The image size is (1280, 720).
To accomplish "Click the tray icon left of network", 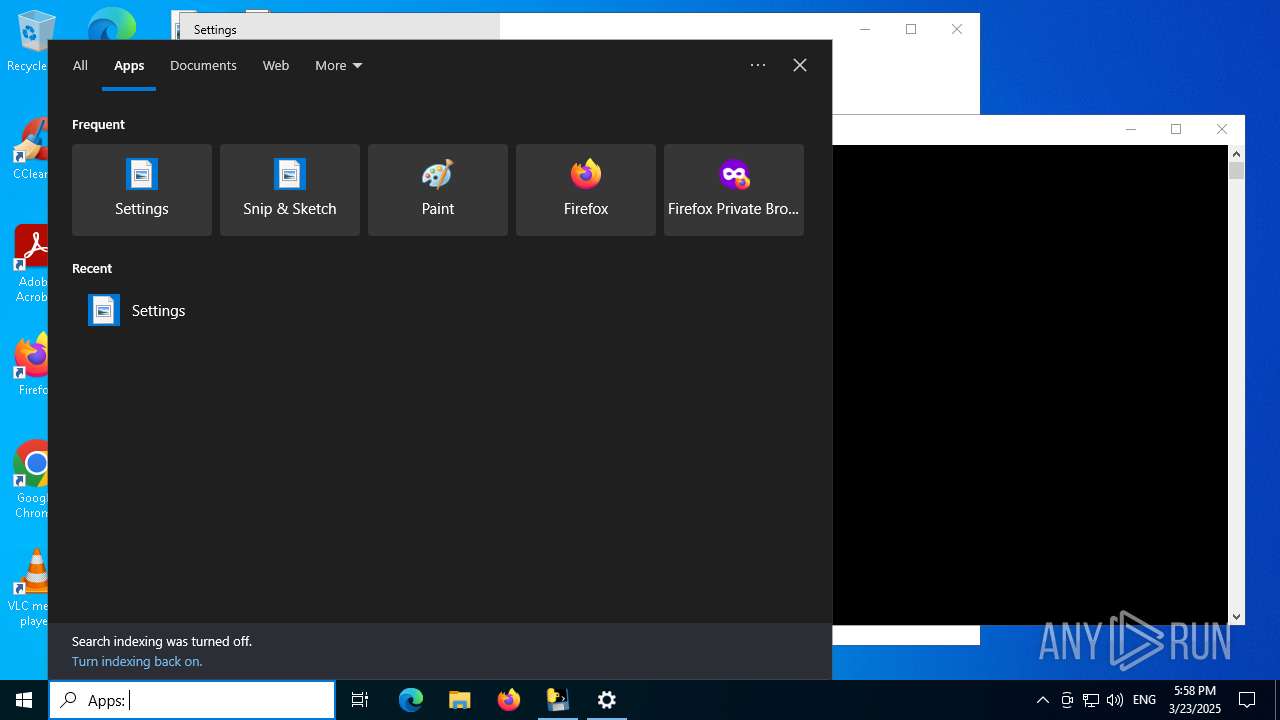I will [x=1067, y=700].
